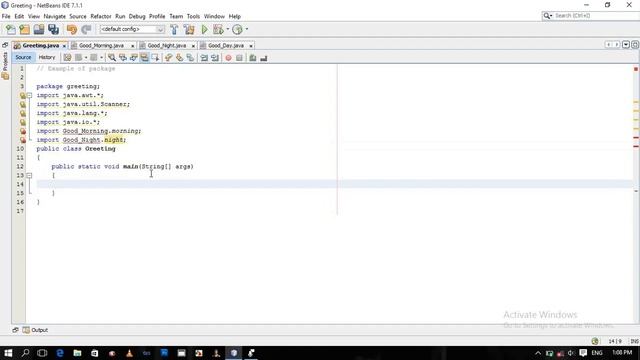Image resolution: width=640 pixels, height=360 pixels.
Task: Collapse the import block fold on line 4
Action: [29, 95]
